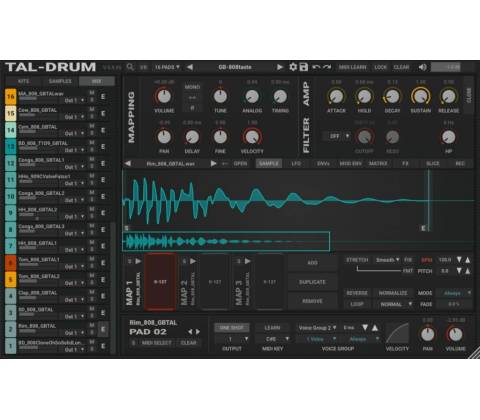Preview MAP 2 with its play arrow
This screenshot has width=480, height=420.
point(193,261)
